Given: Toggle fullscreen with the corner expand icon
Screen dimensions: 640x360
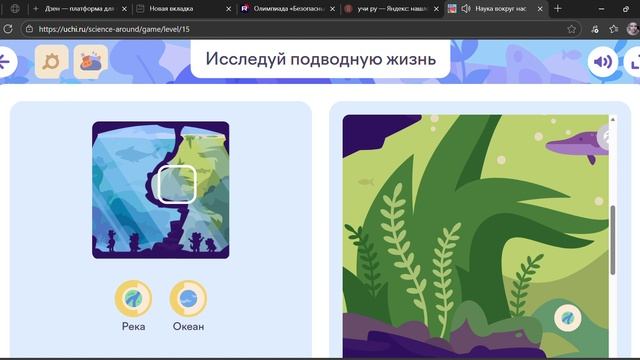Looking at the screenshot, I should tap(633, 62).
